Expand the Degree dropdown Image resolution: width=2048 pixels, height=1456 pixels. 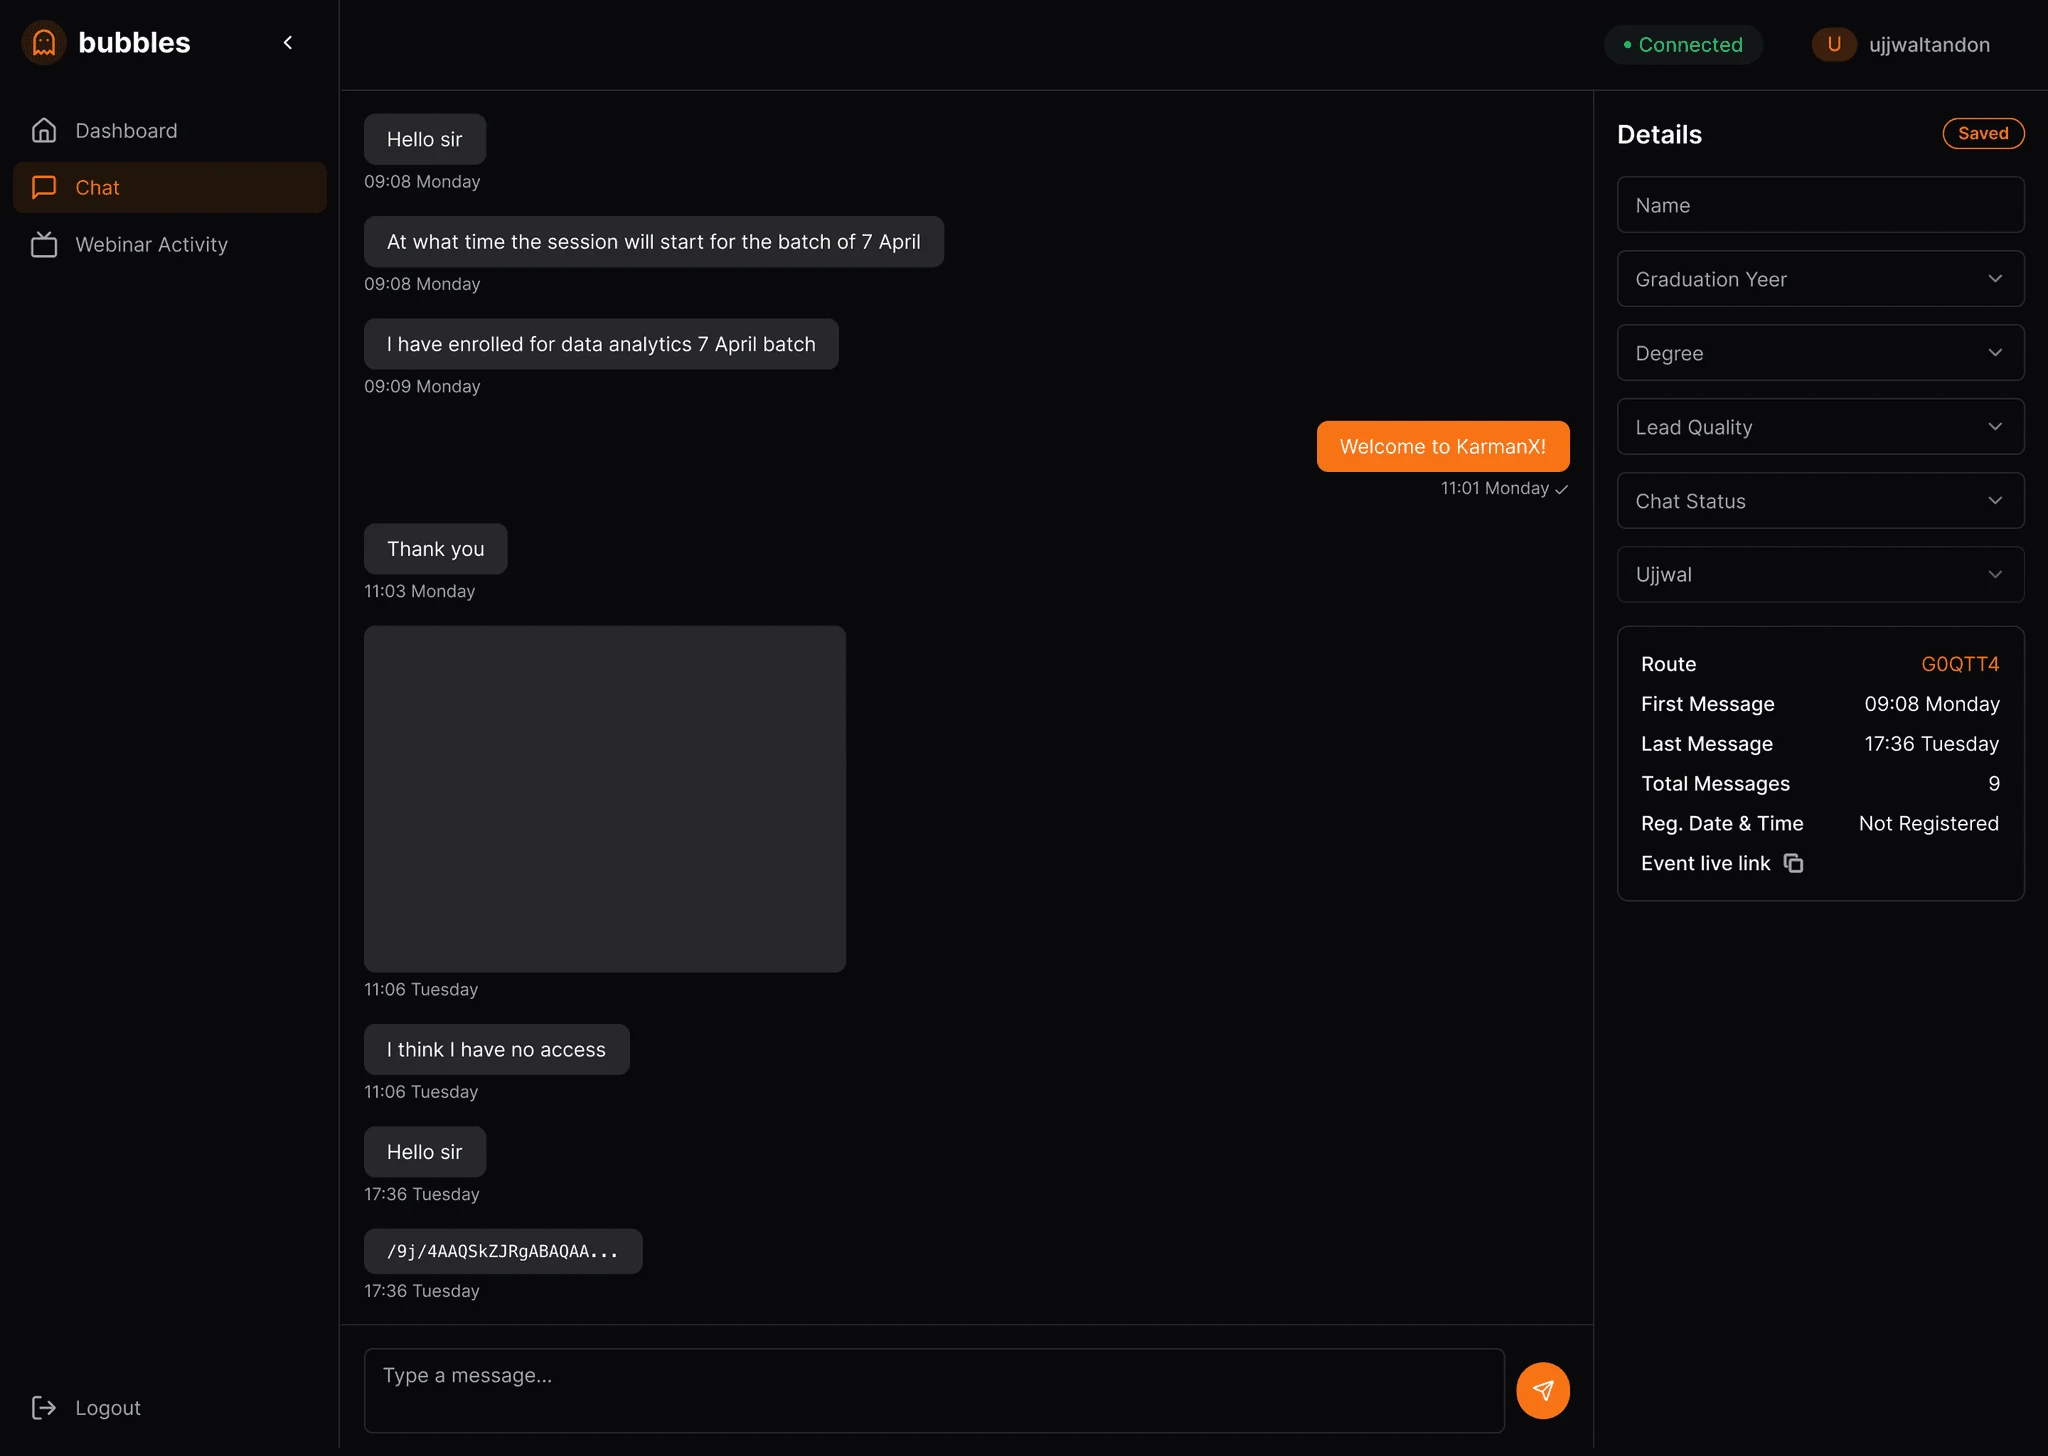(x=1820, y=353)
